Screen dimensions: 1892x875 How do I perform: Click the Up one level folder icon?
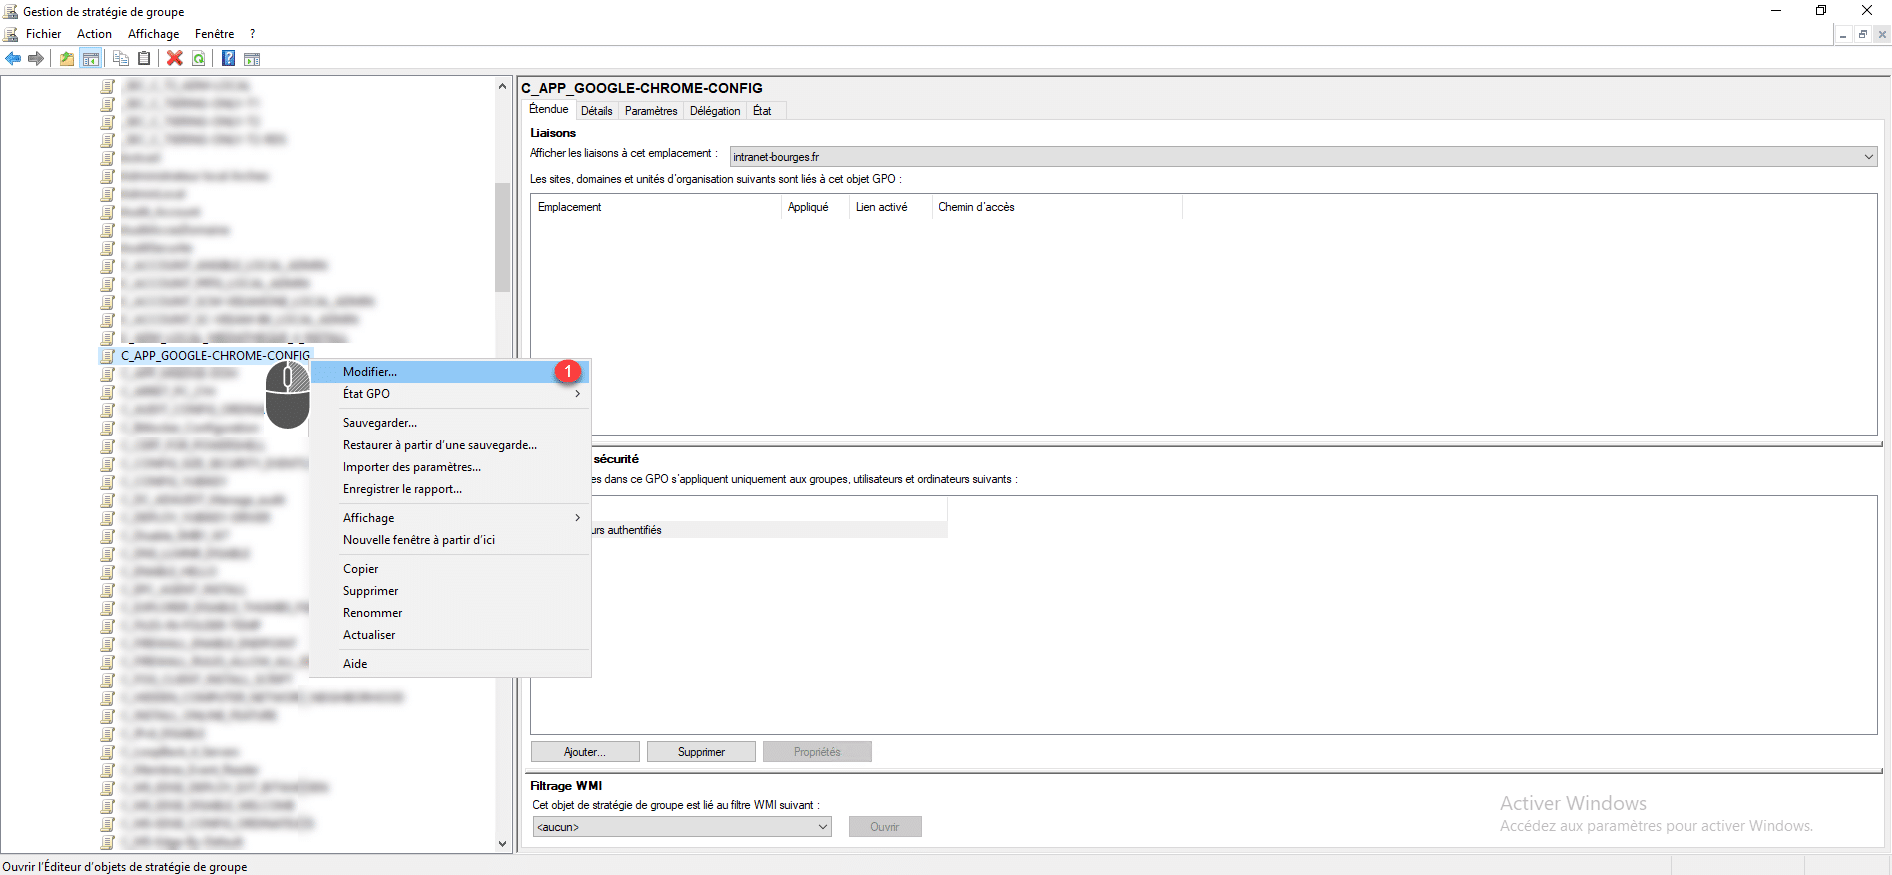66,59
